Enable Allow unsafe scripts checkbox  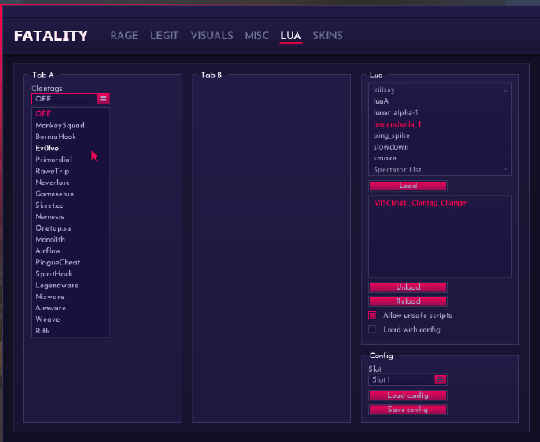point(372,315)
